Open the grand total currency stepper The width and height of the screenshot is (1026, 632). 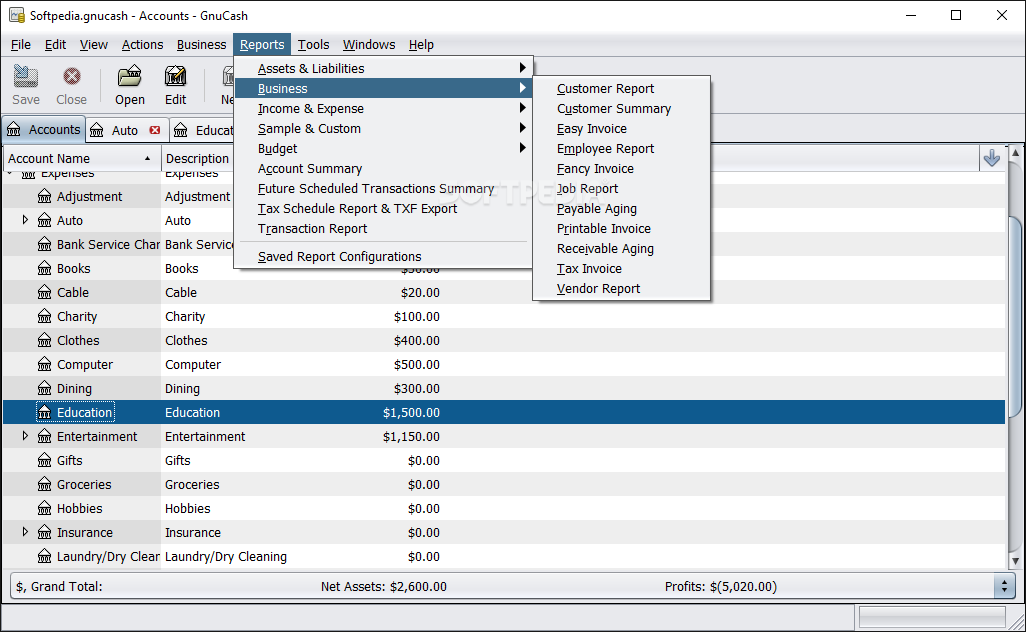1004,586
